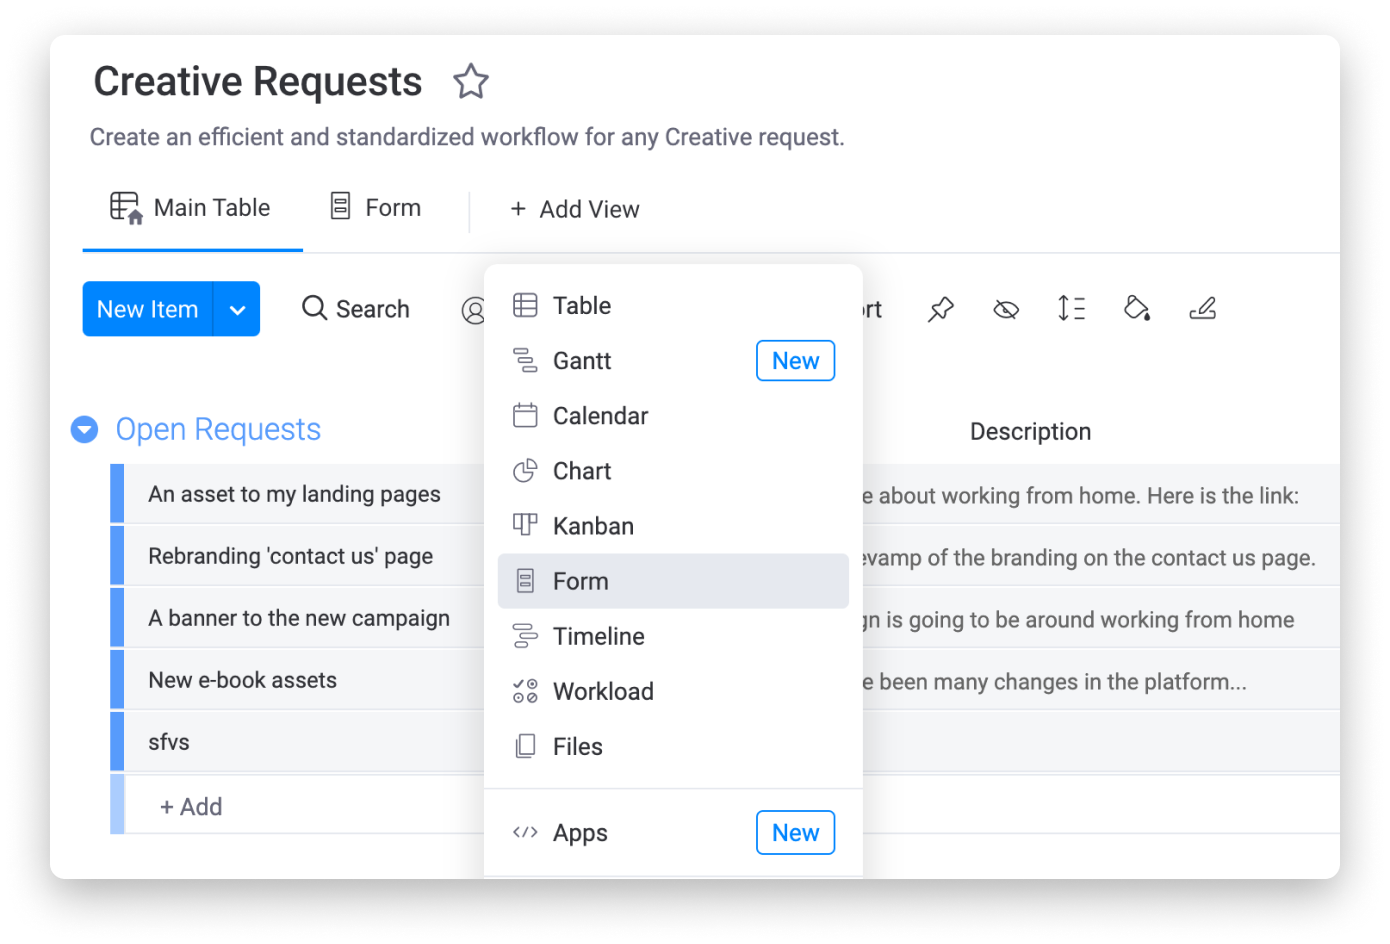Collapse the Open Requests group
Viewport: 1390px width, 944px height.
(x=84, y=430)
